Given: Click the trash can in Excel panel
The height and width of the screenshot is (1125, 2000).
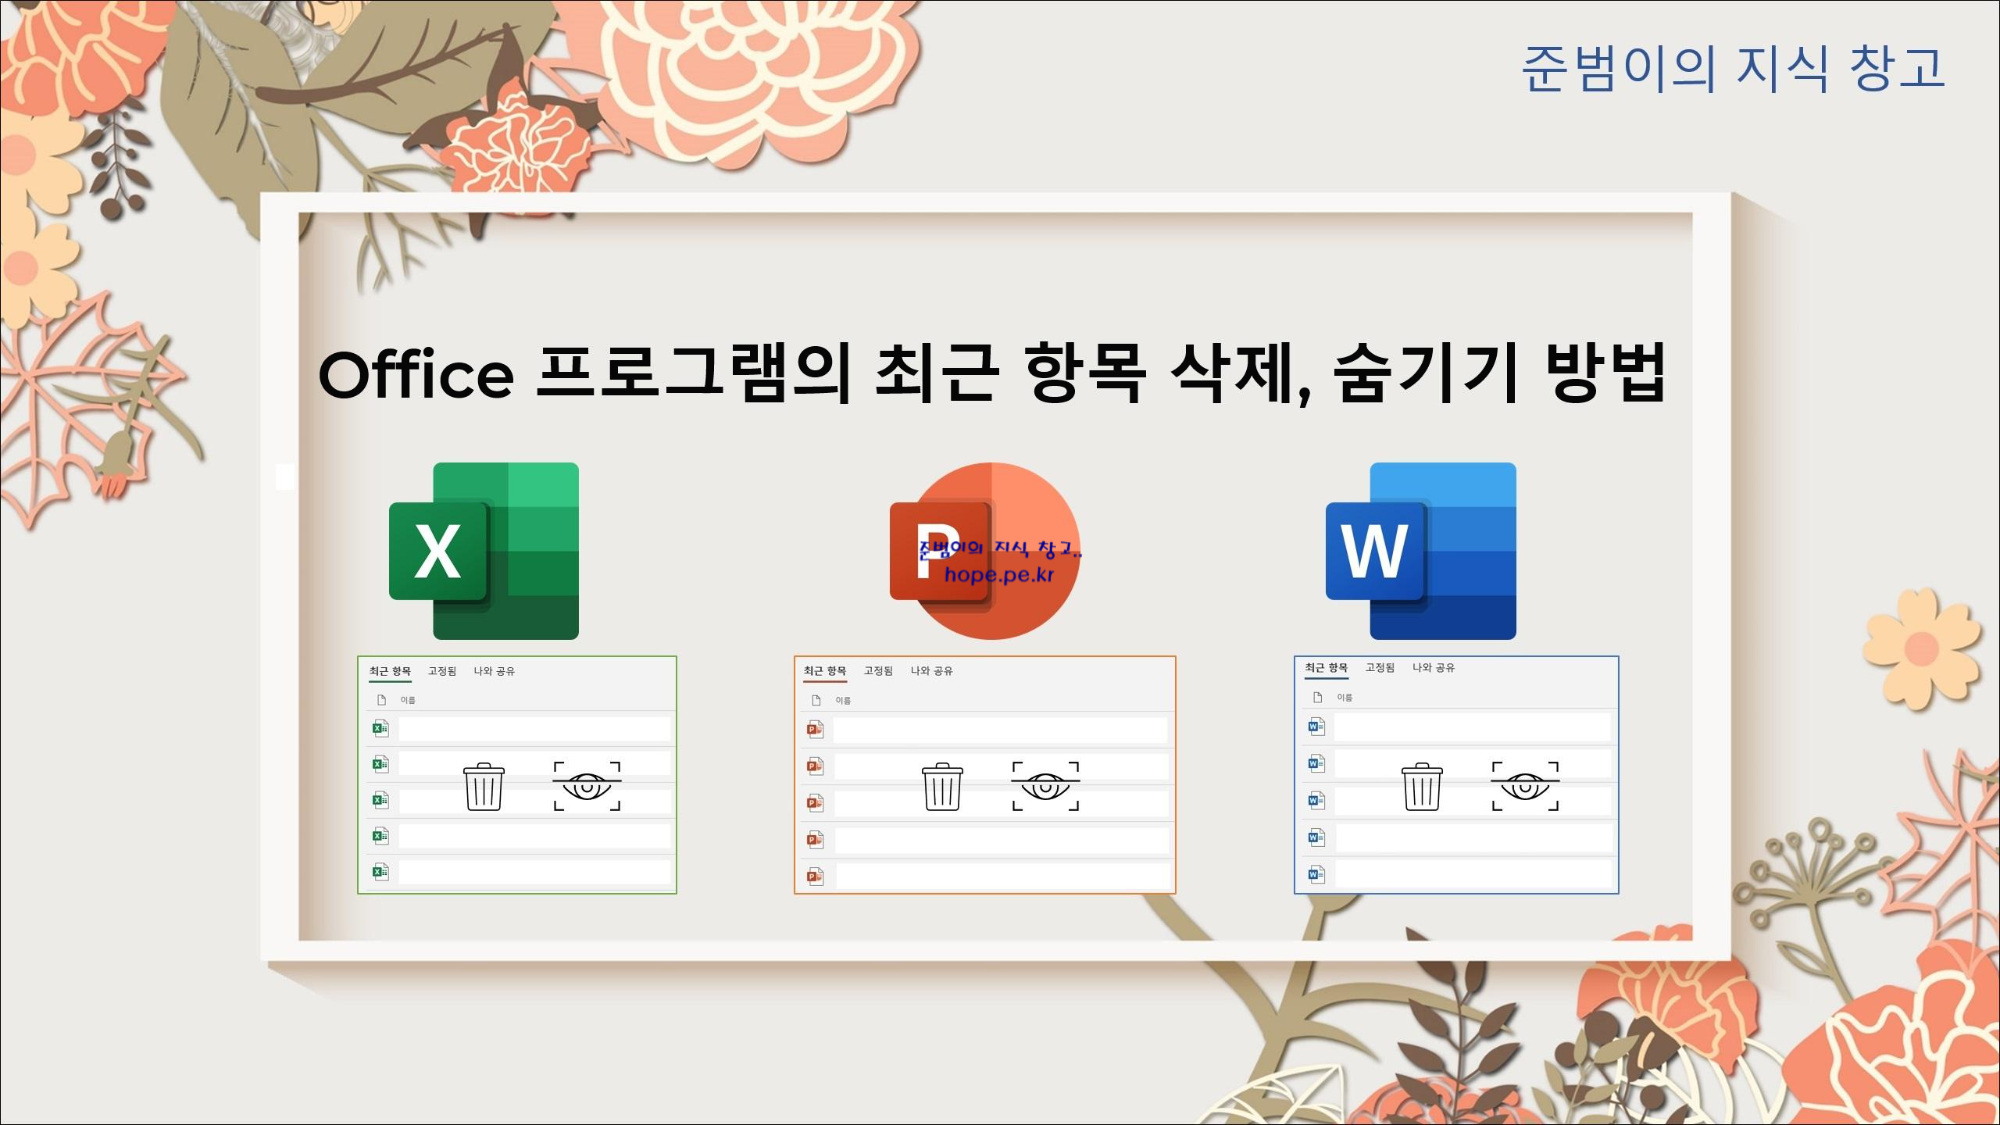Looking at the screenshot, I should point(484,786).
